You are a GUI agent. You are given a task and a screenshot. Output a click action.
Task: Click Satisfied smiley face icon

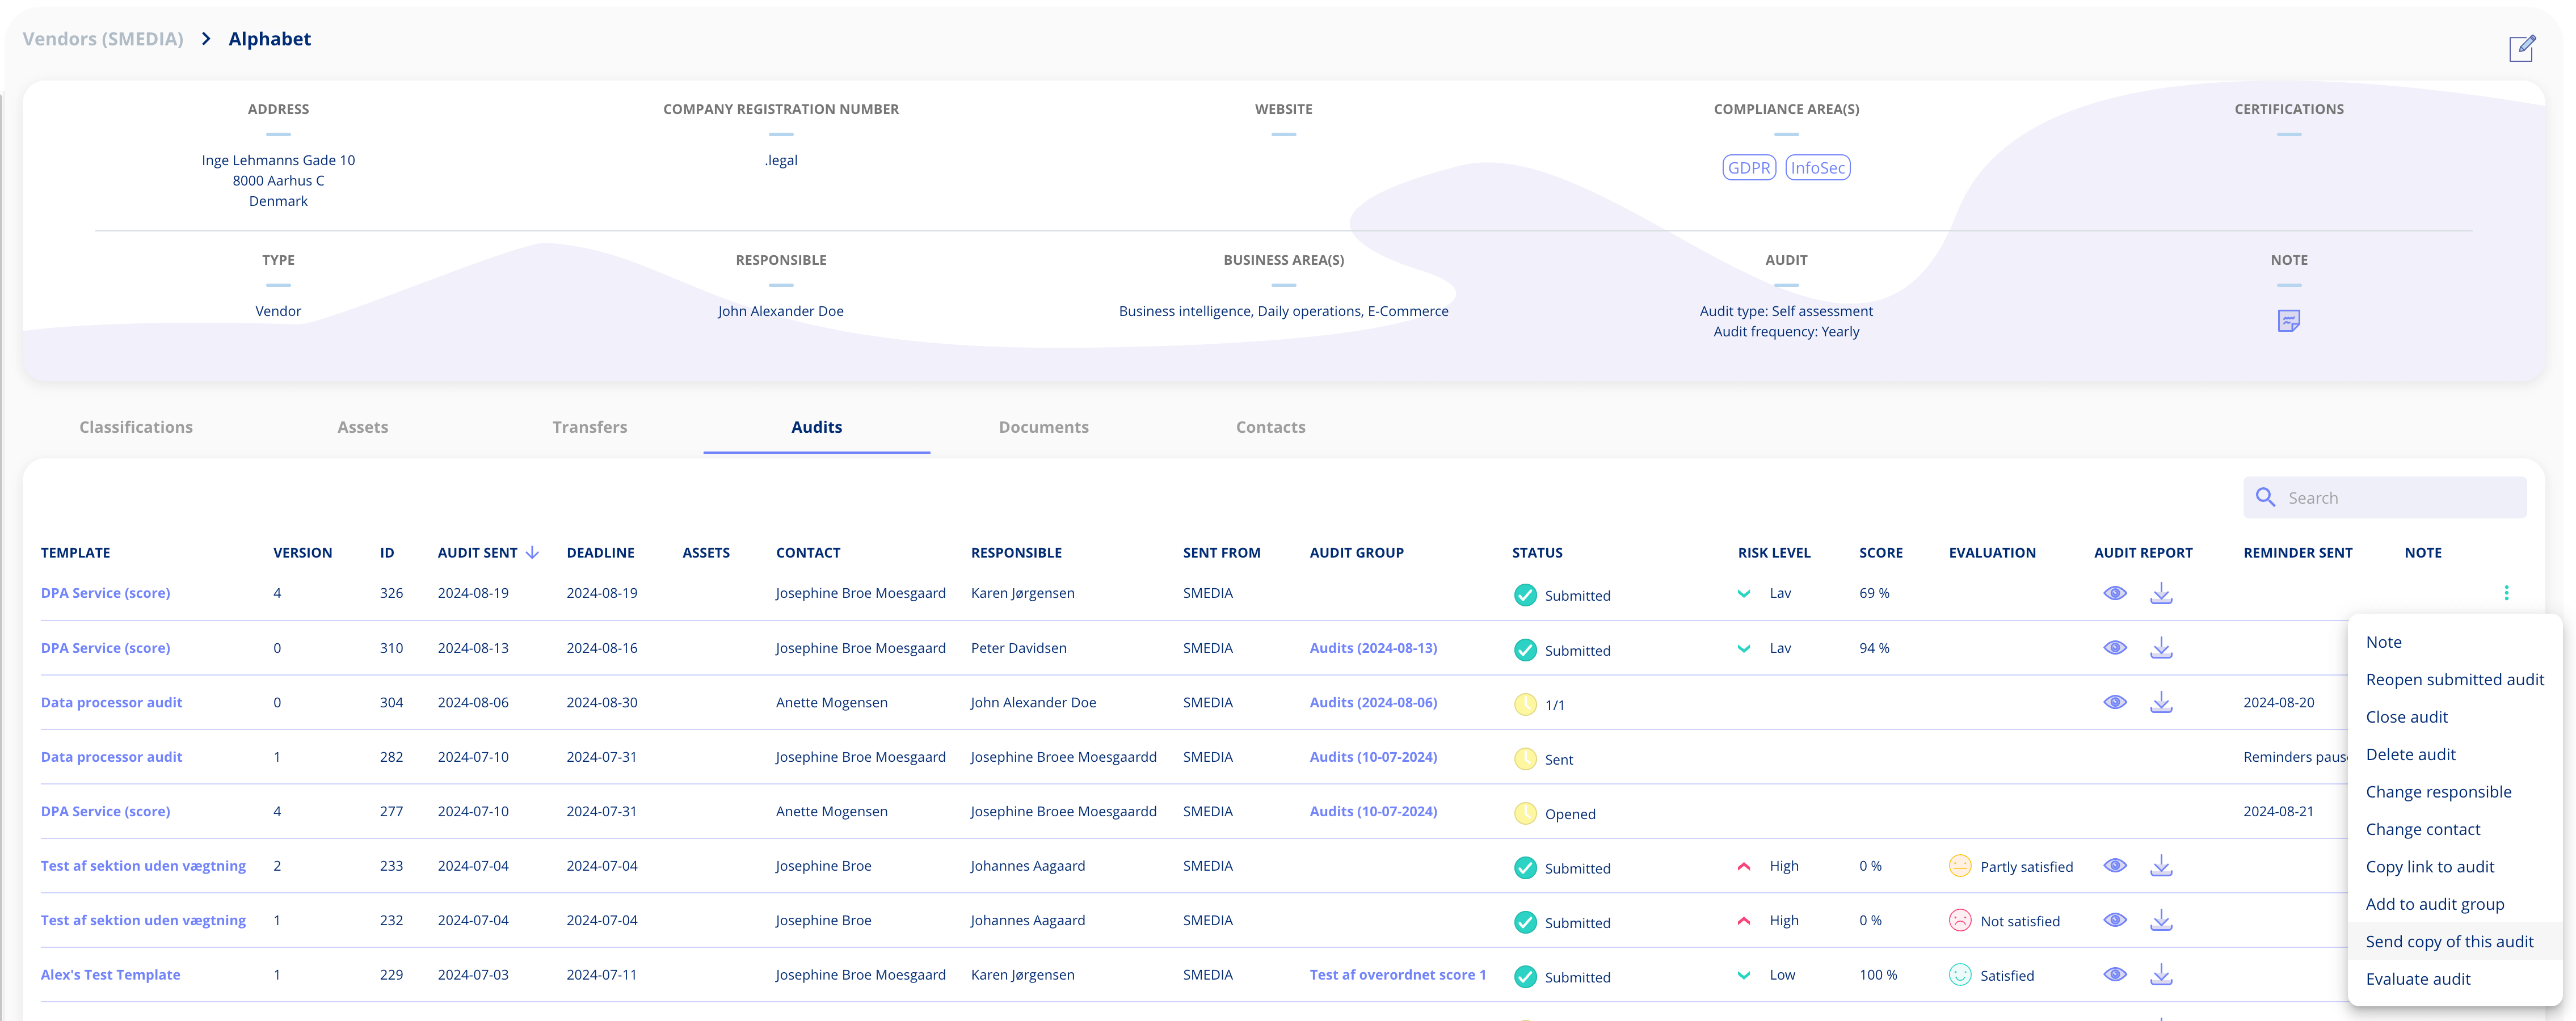(1960, 975)
